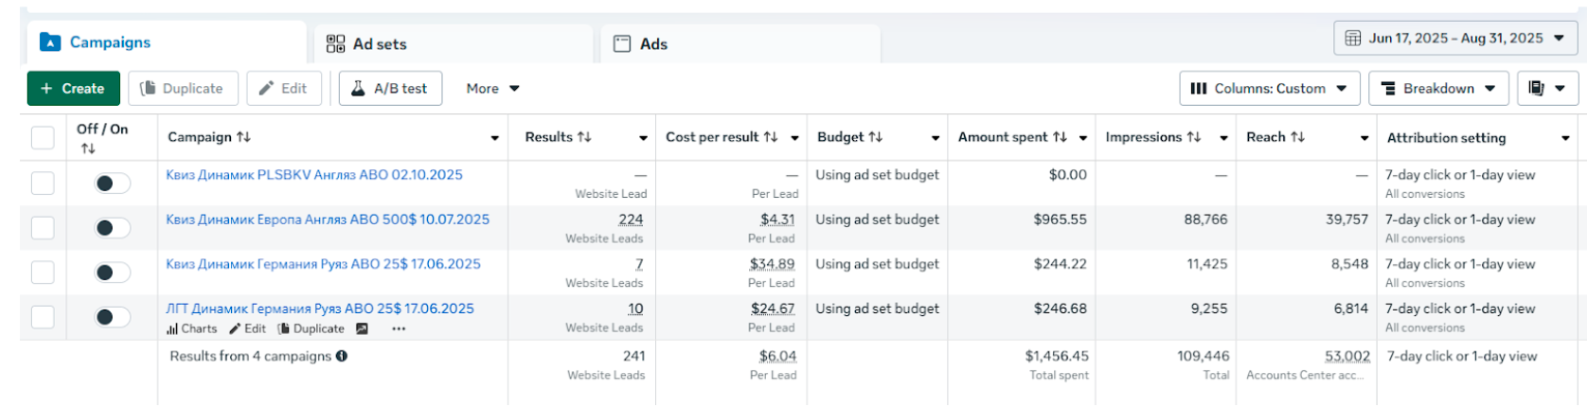Sort by Amount spent arrows icon
The height and width of the screenshot is (409, 1589).
pos(1060,137)
